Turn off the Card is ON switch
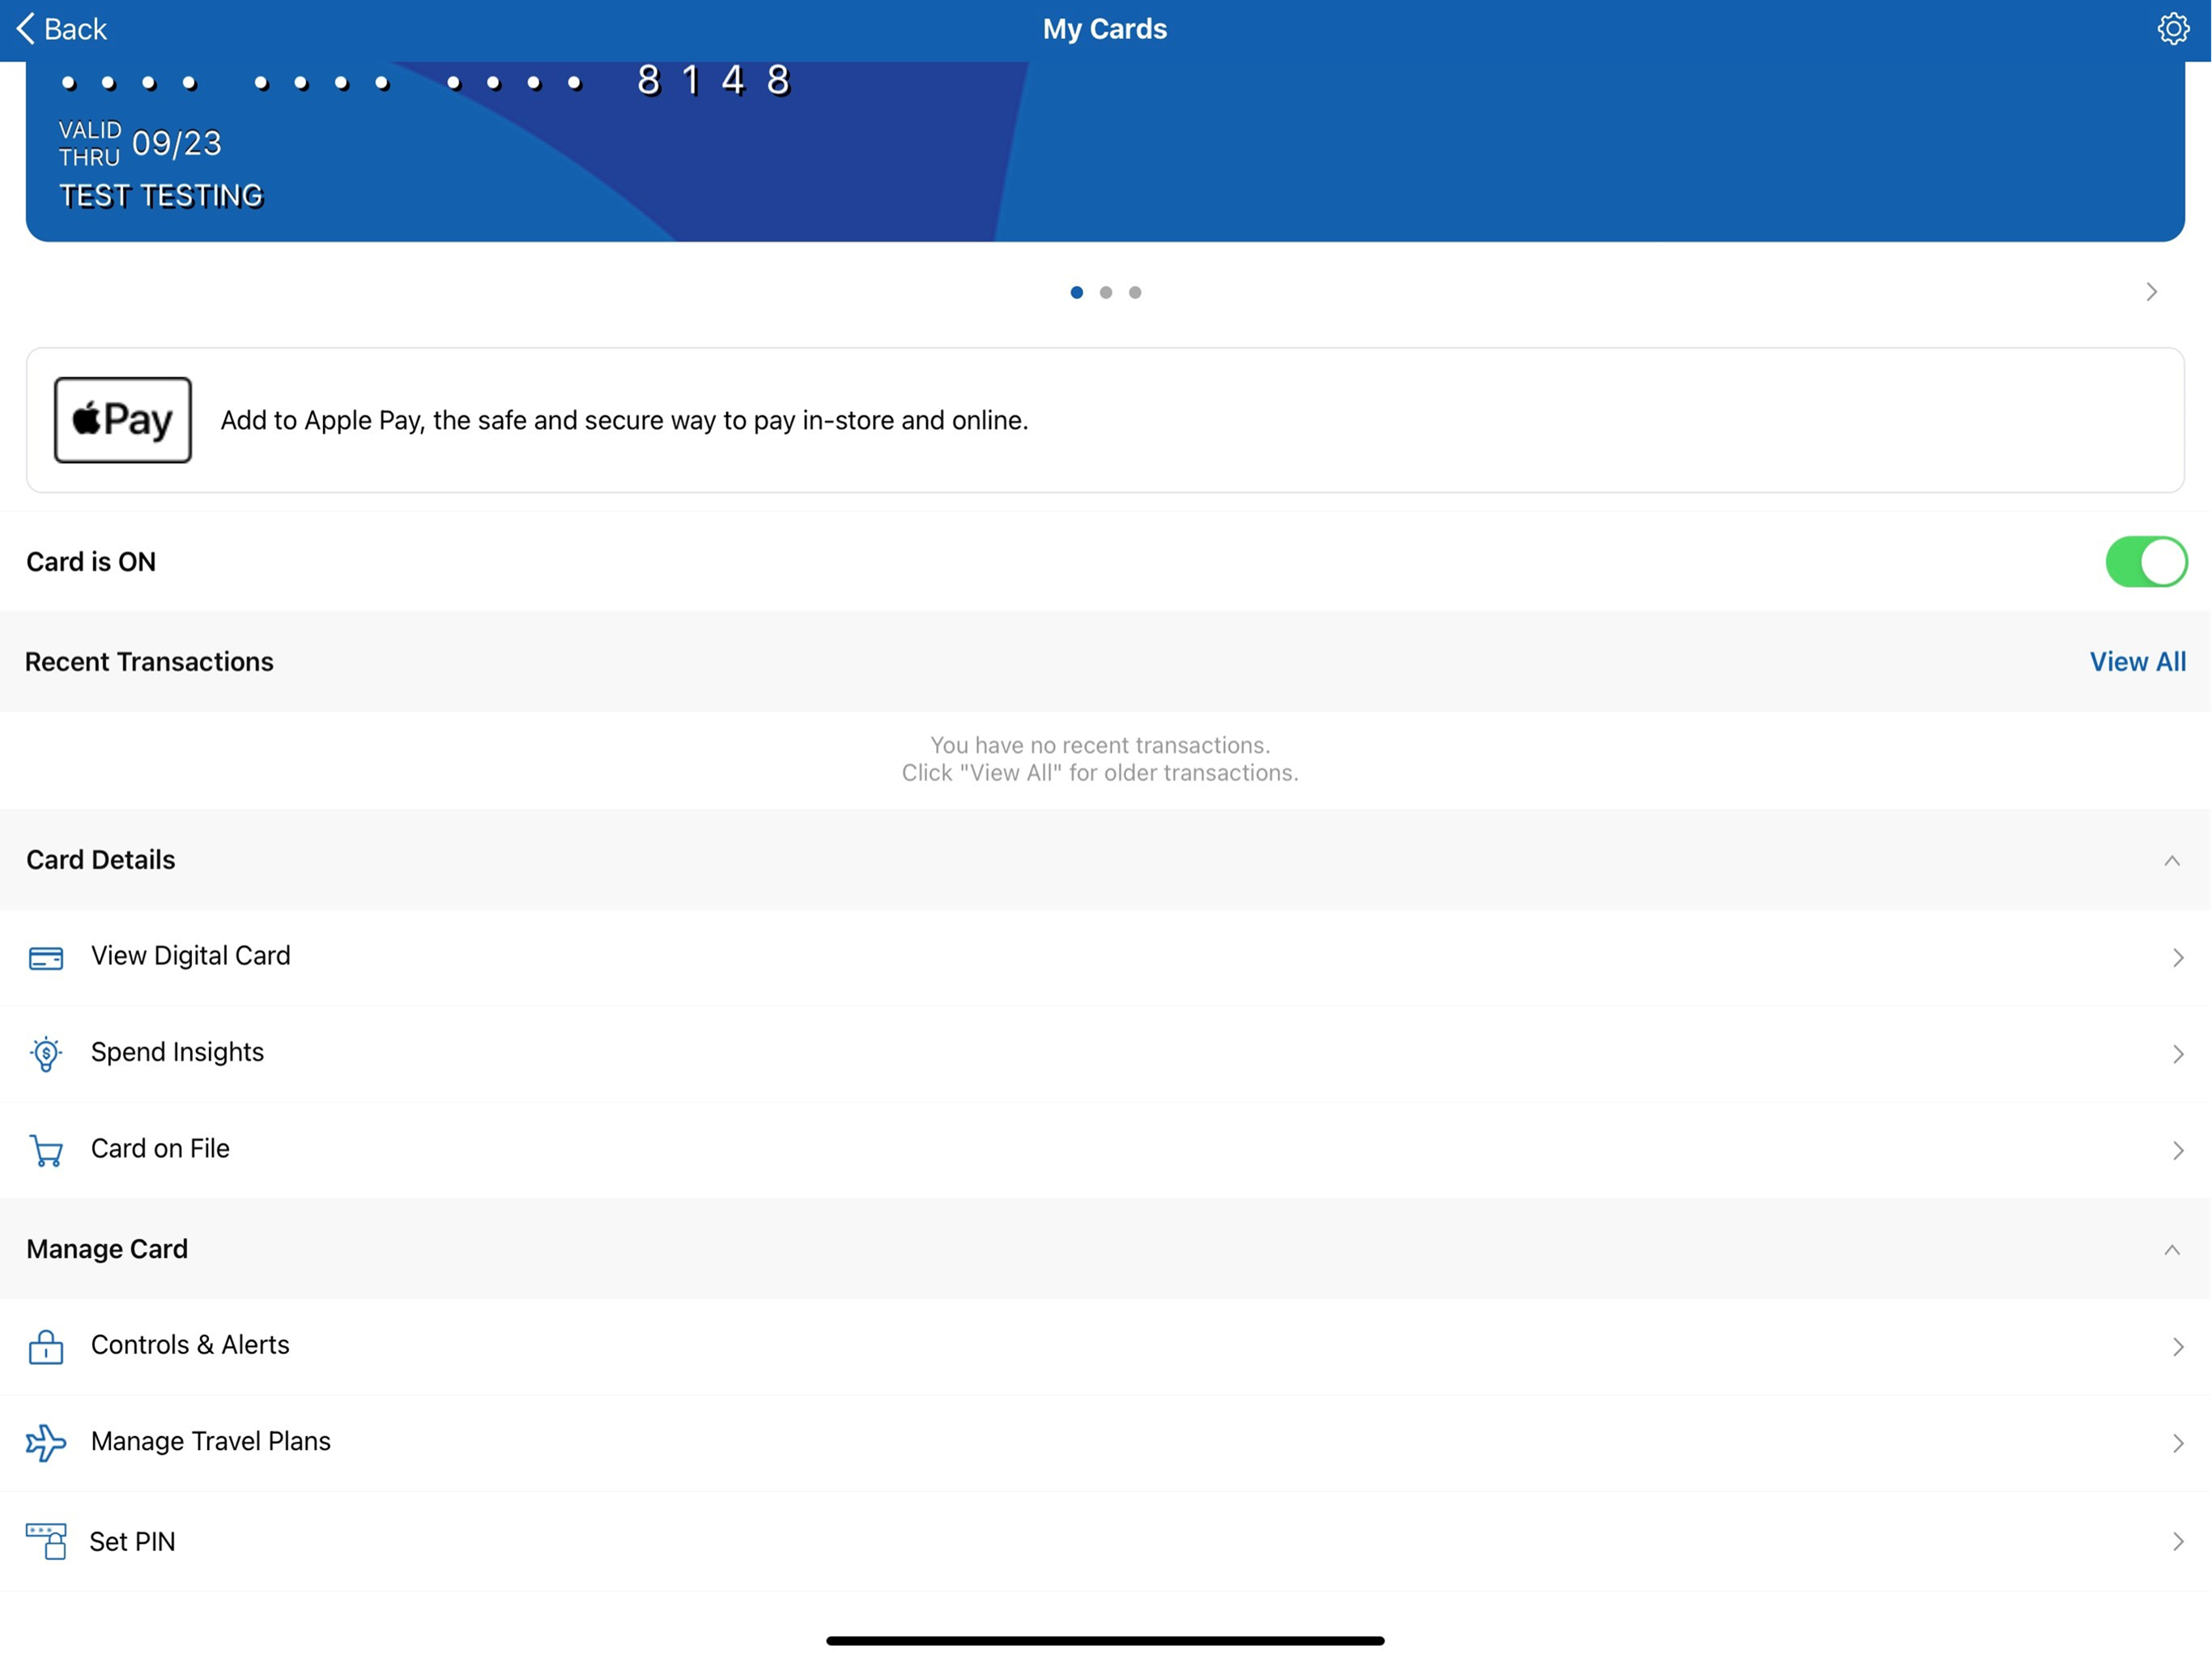The height and width of the screenshot is (1658, 2212). [x=2146, y=561]
